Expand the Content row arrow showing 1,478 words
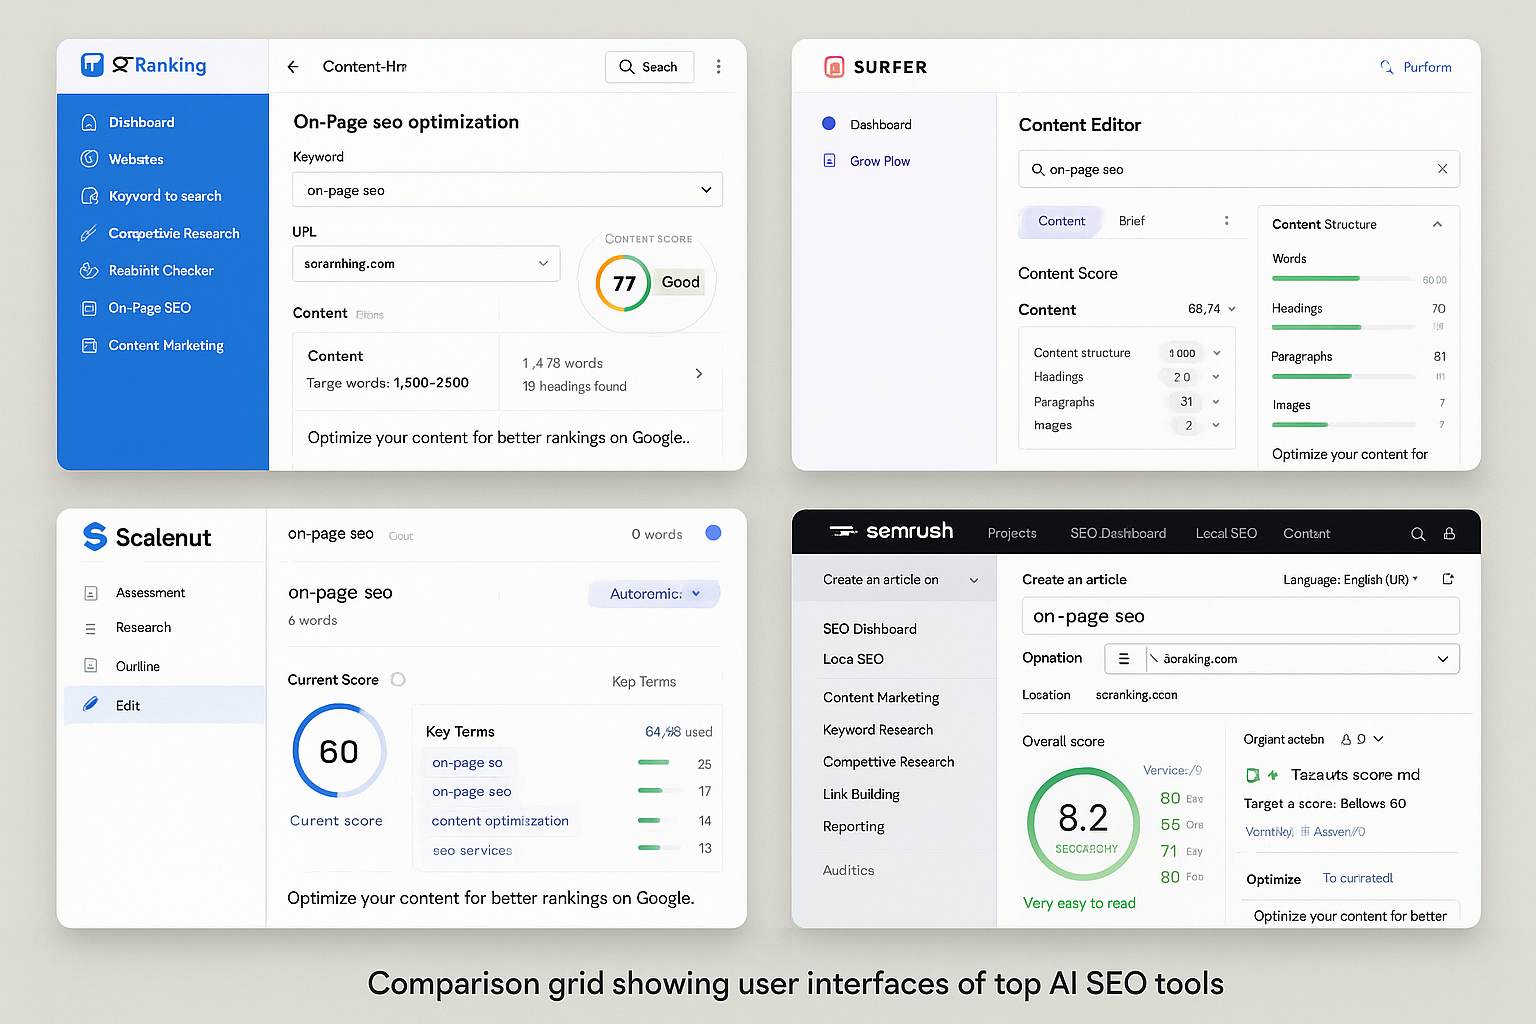This screenshot has width=1536, height=1024. (x=699, y=373)
